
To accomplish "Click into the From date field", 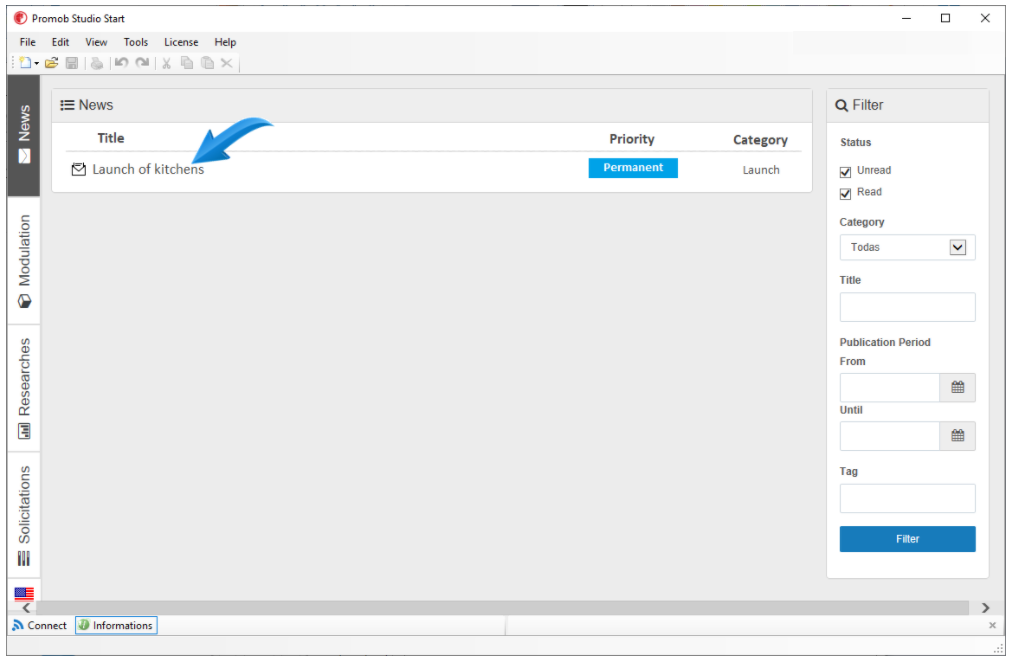I will (890, 387).
